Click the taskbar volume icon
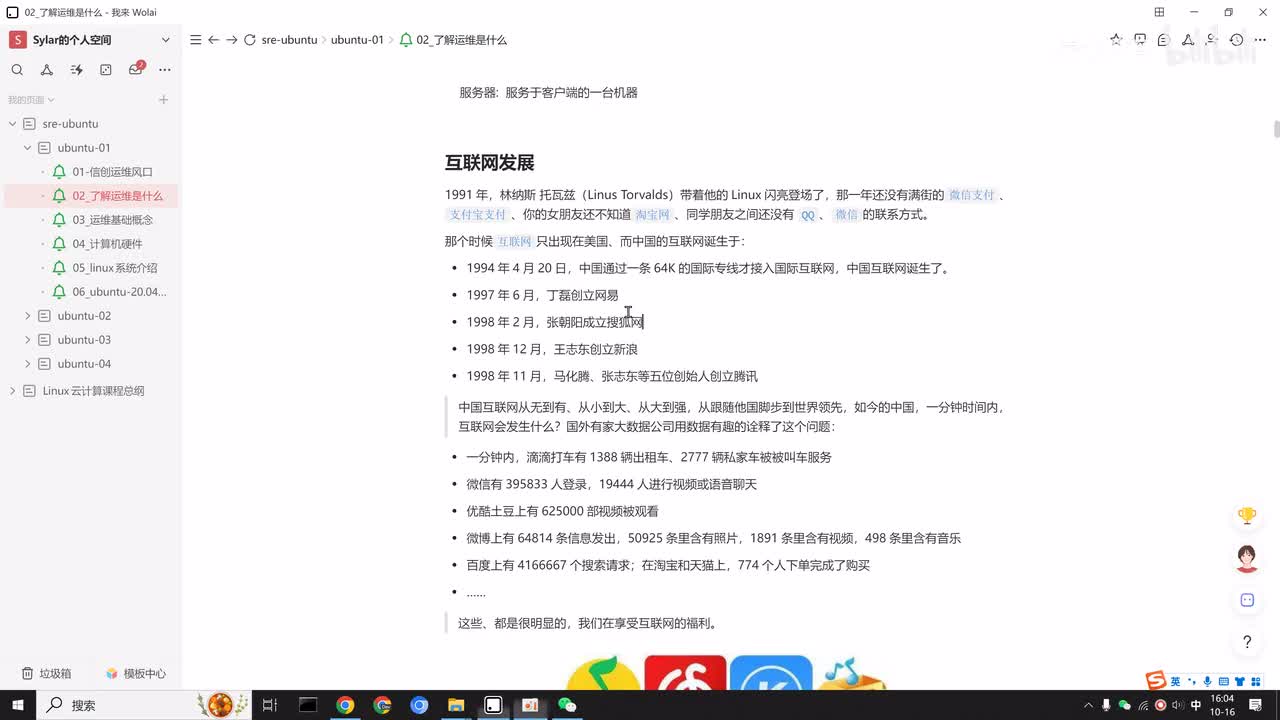The width and height of the screenshot is (1280, 720). click(1178, 705)
